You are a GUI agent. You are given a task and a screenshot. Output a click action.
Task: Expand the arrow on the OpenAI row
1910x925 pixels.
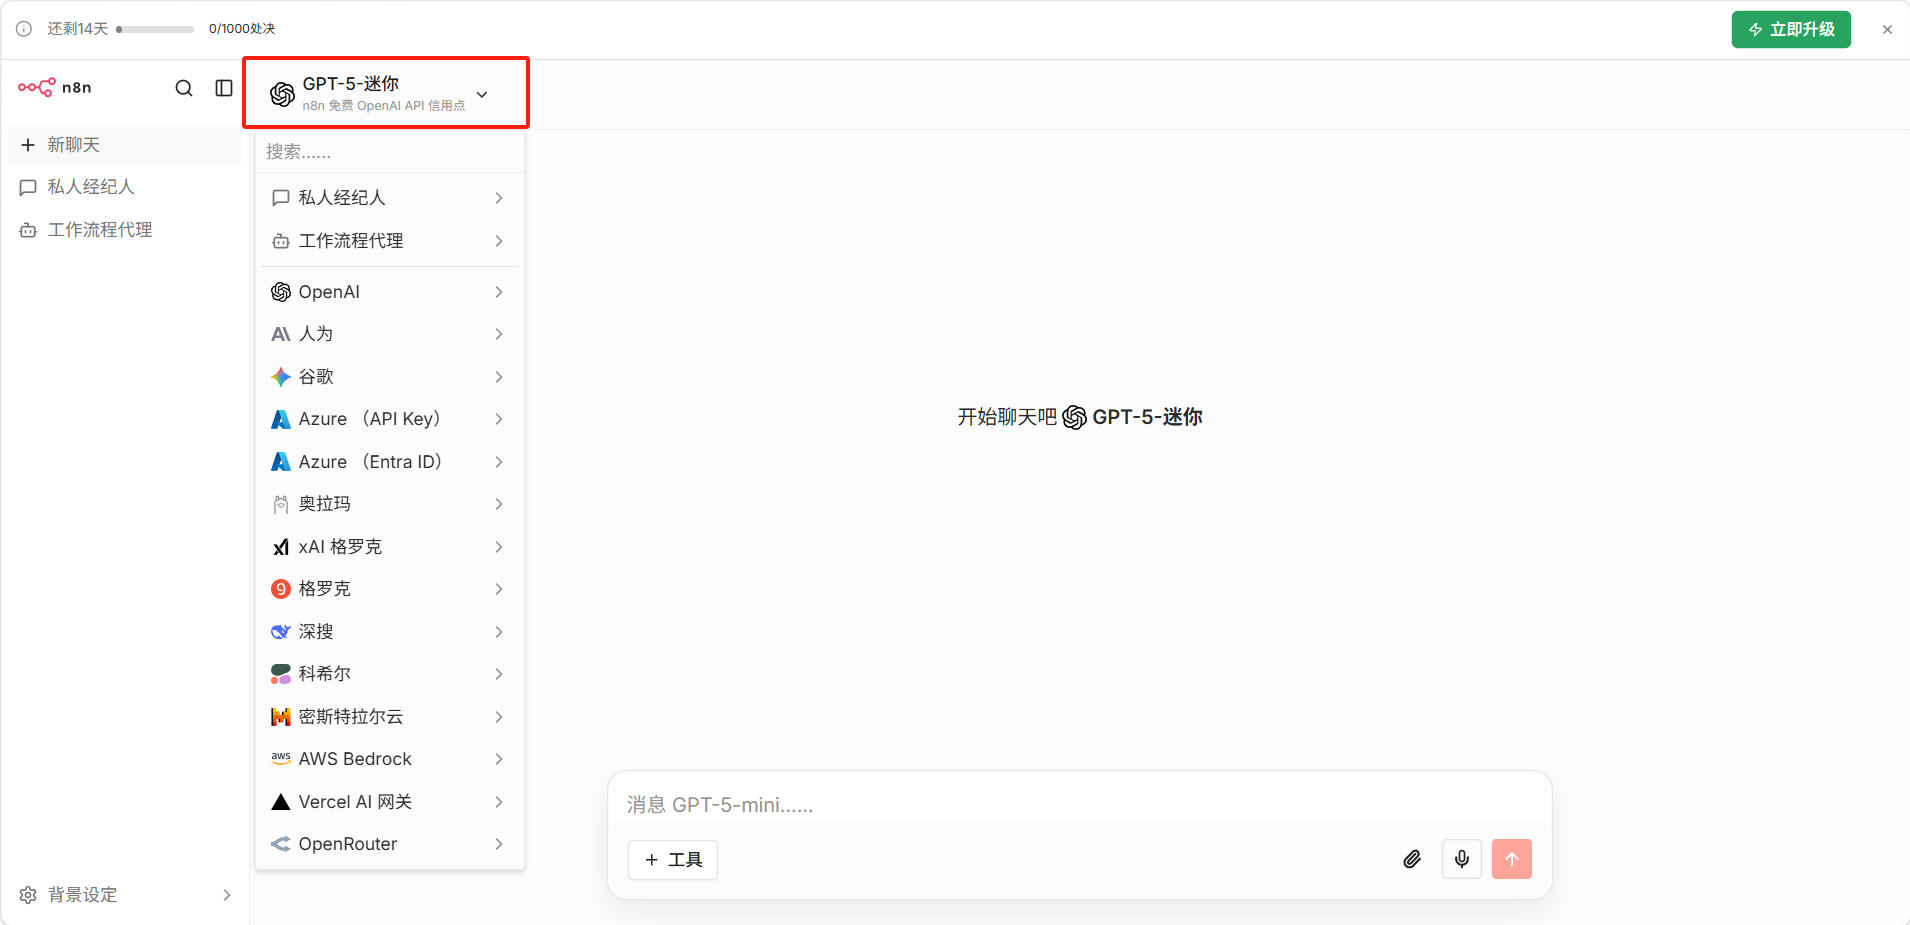tap(499, 292)
